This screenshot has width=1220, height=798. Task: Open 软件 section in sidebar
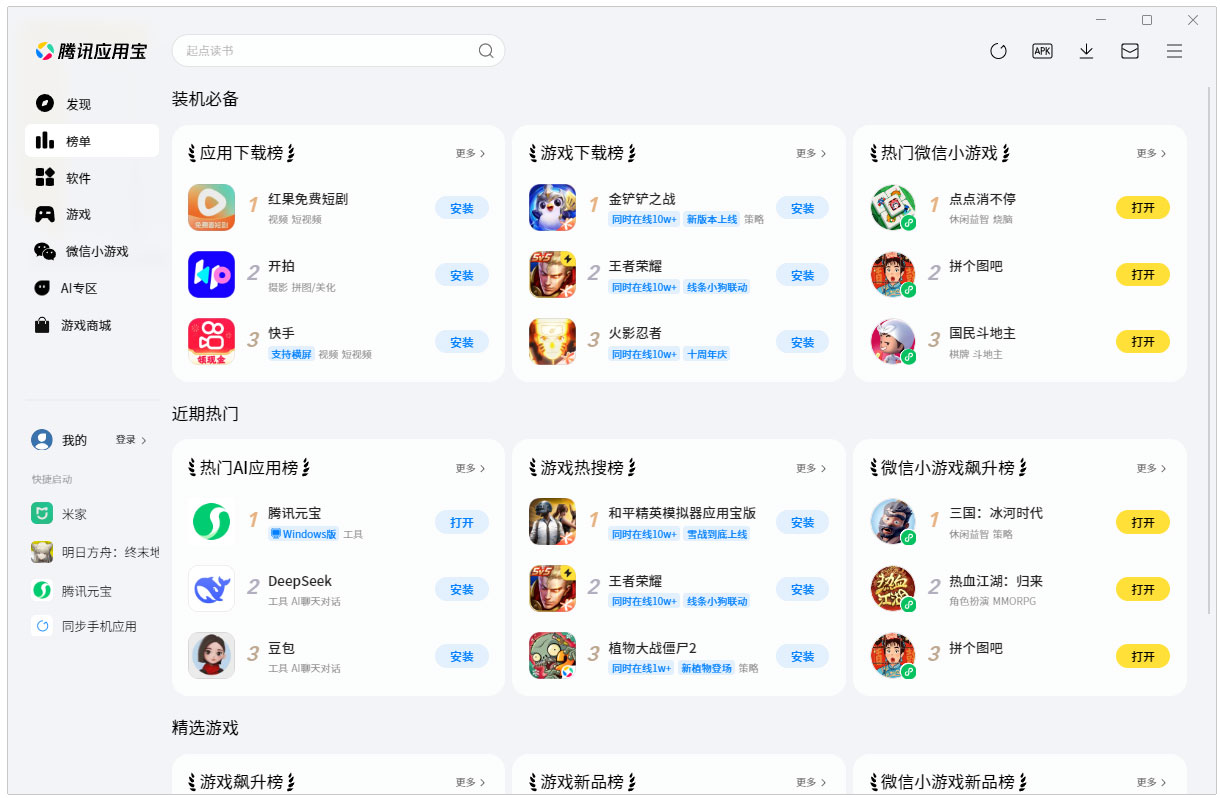point(92,178)
